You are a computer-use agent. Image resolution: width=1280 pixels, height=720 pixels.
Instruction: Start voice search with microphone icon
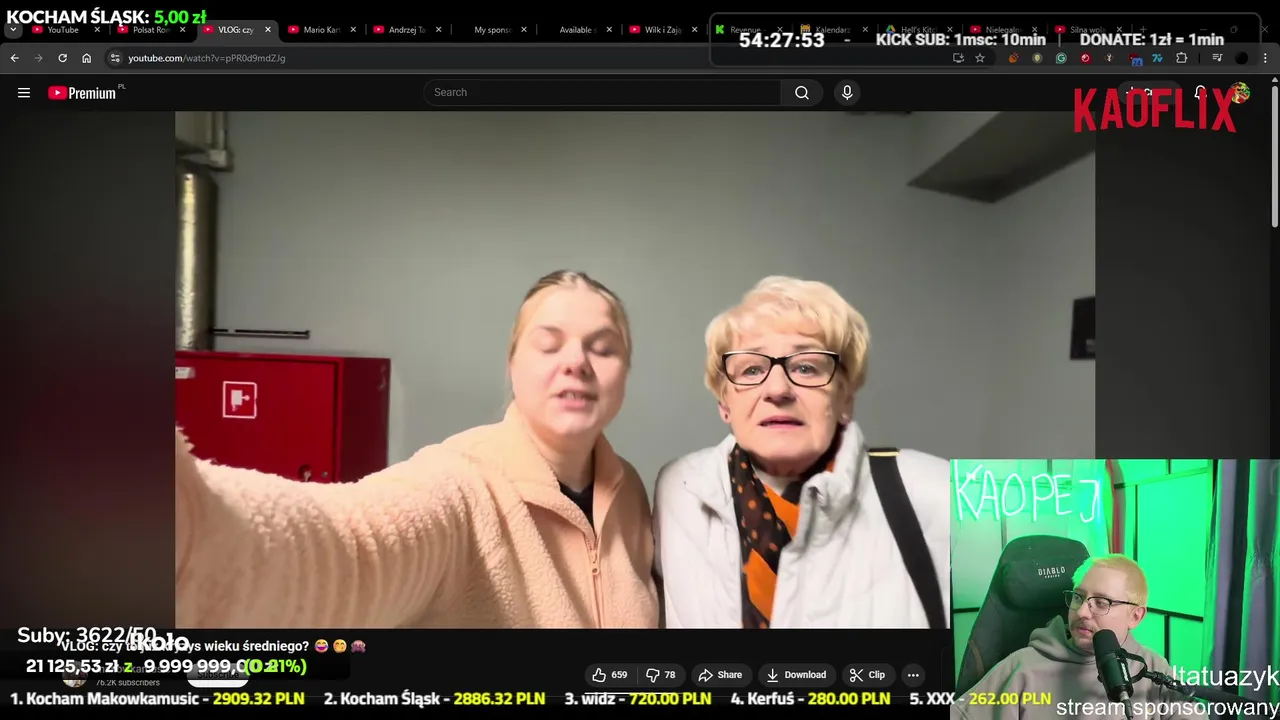[847, 92]
